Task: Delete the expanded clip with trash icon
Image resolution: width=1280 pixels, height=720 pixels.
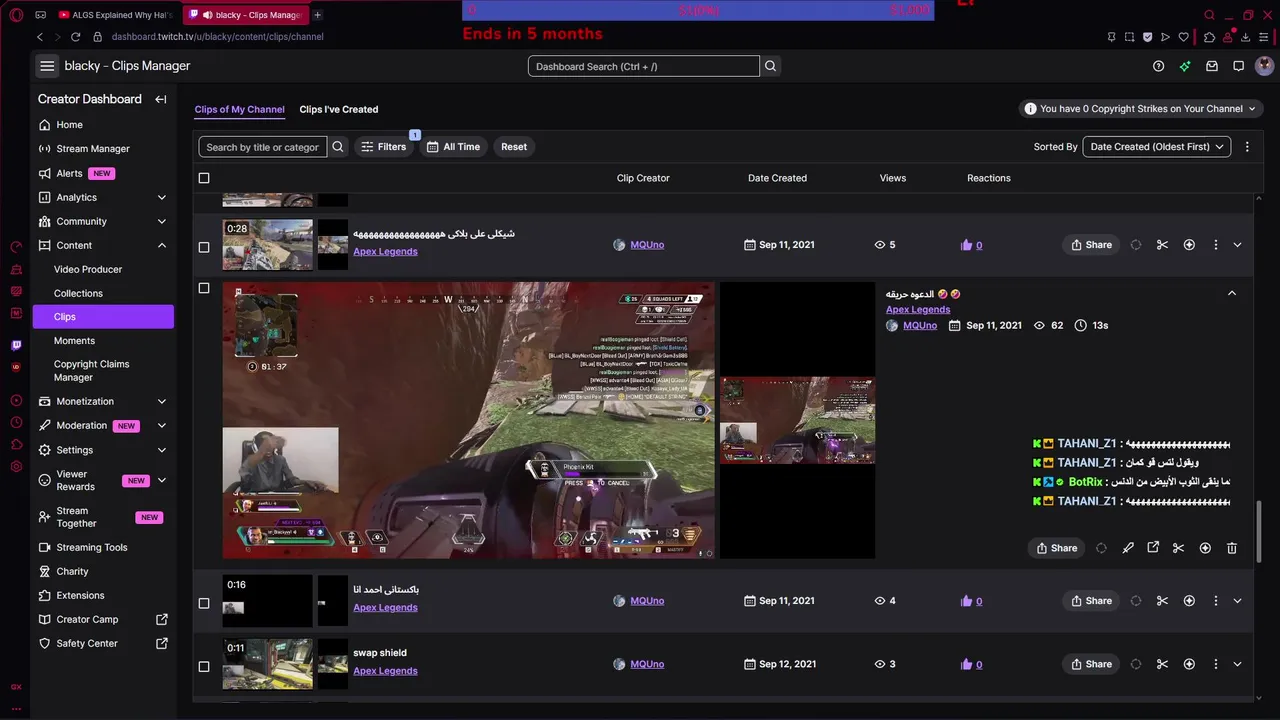Action: click(x=1232, y=548)
